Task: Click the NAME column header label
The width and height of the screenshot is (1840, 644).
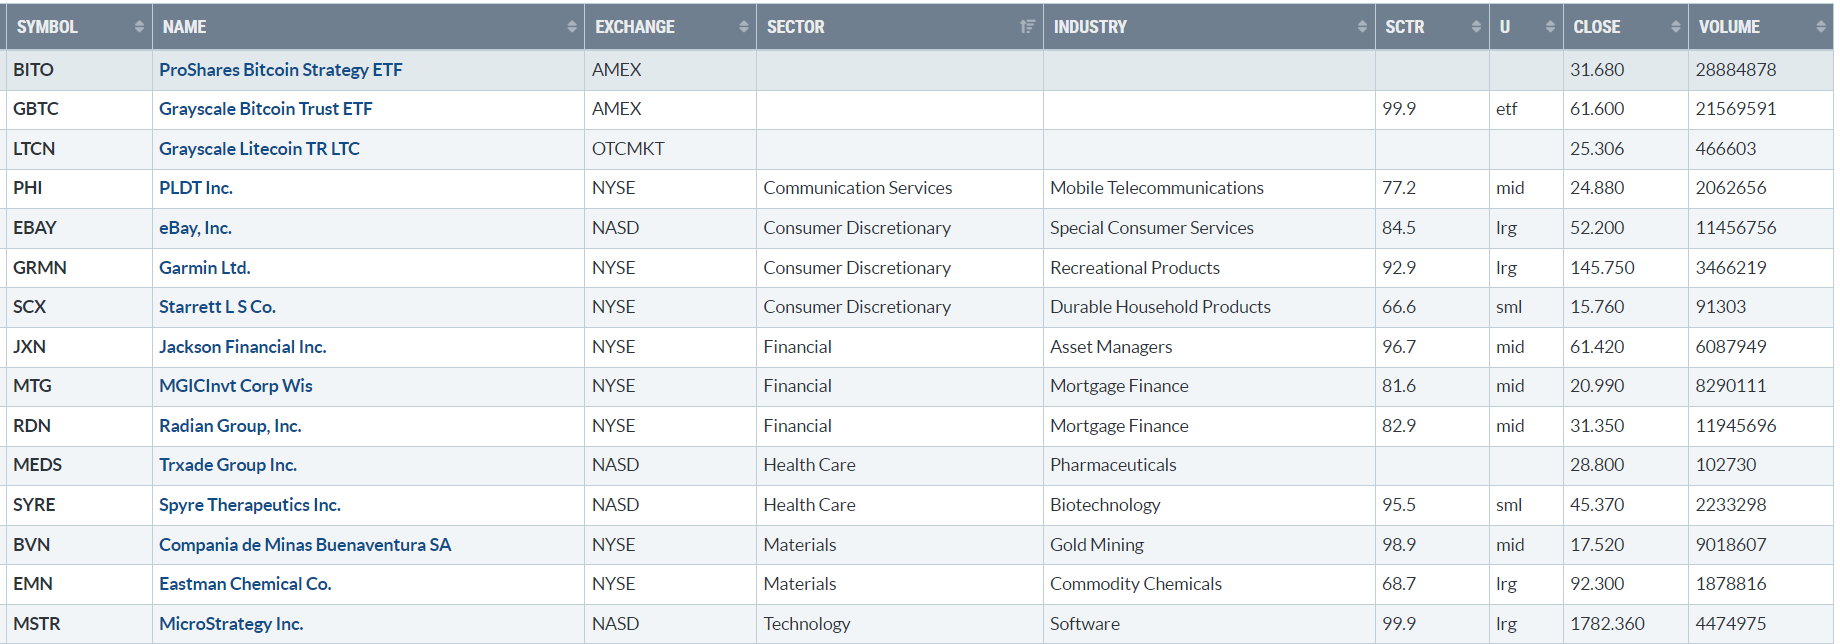Action: [185, 27]
